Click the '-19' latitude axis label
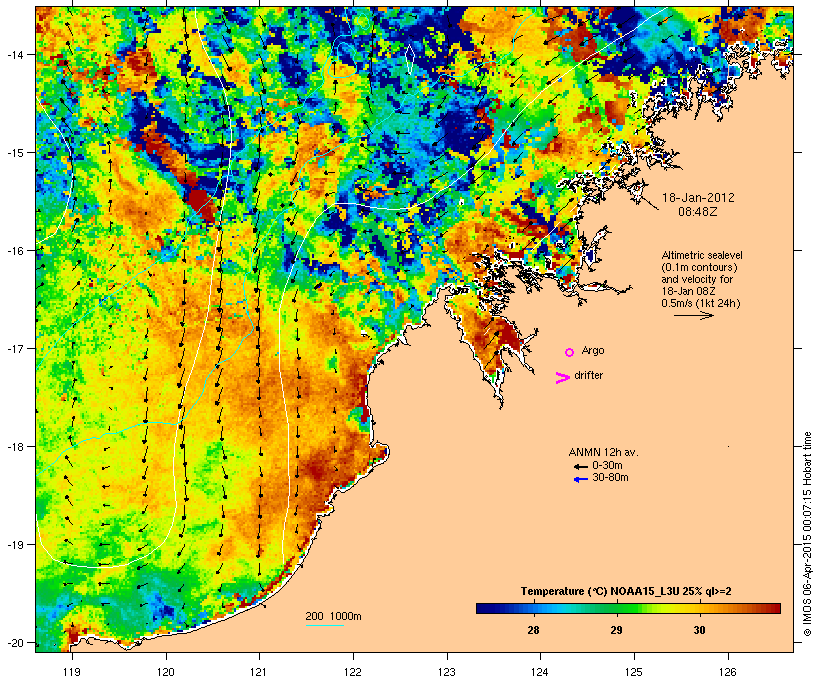820x680 pixels. tap(15, 545)
